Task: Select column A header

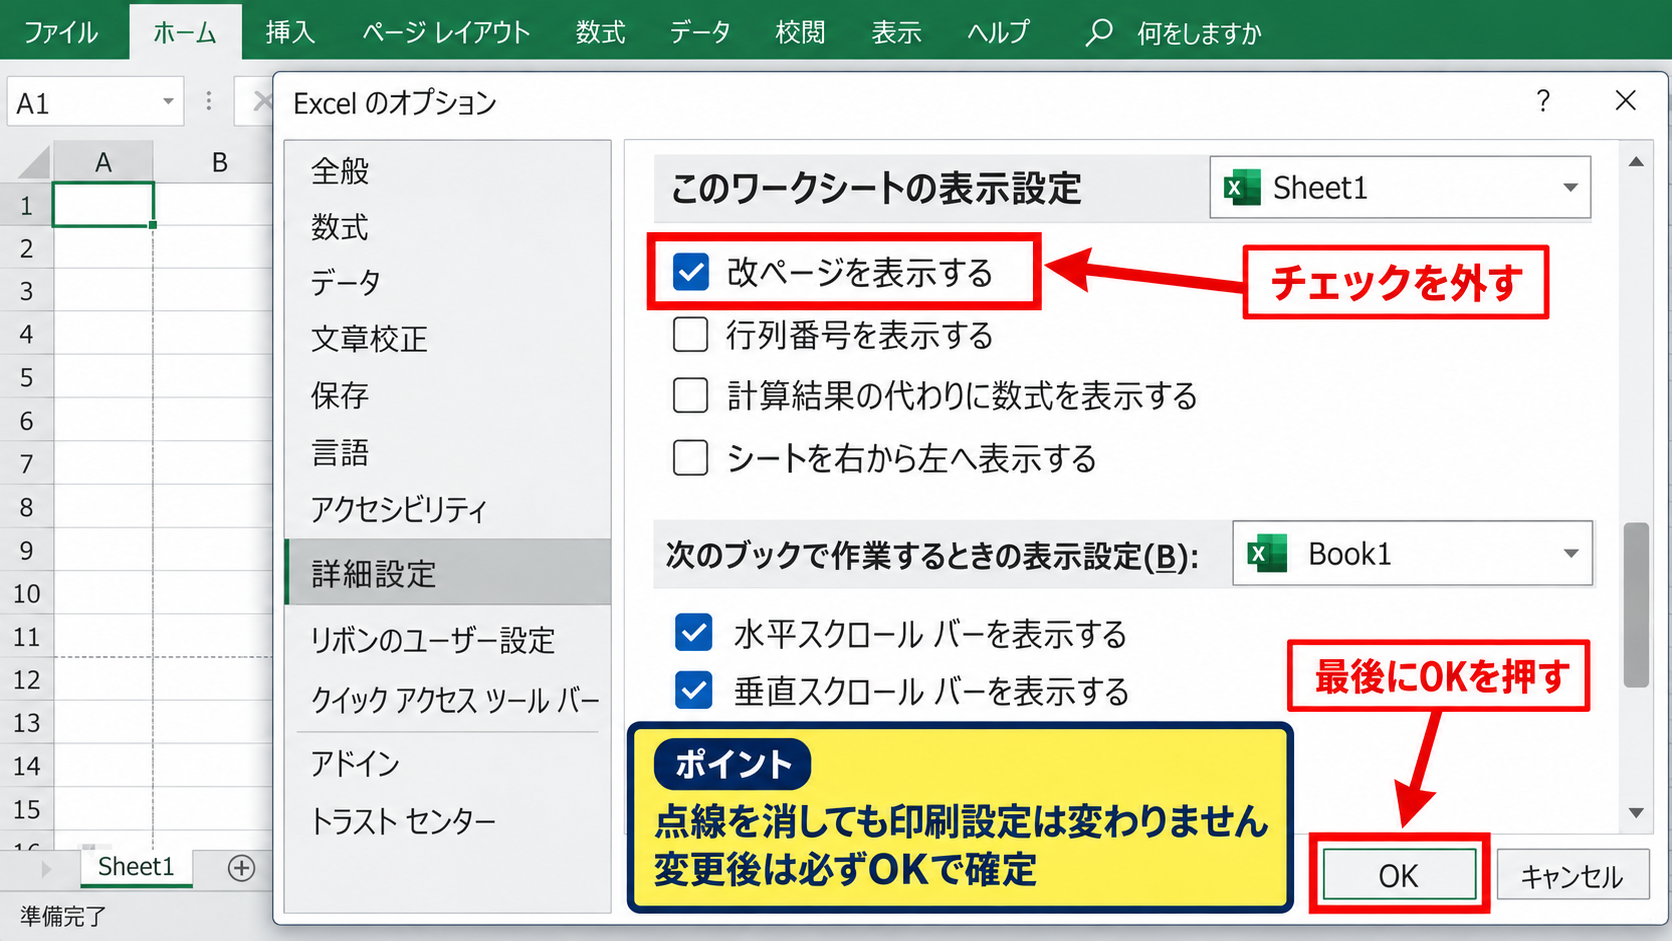Action: pos(103,162)
